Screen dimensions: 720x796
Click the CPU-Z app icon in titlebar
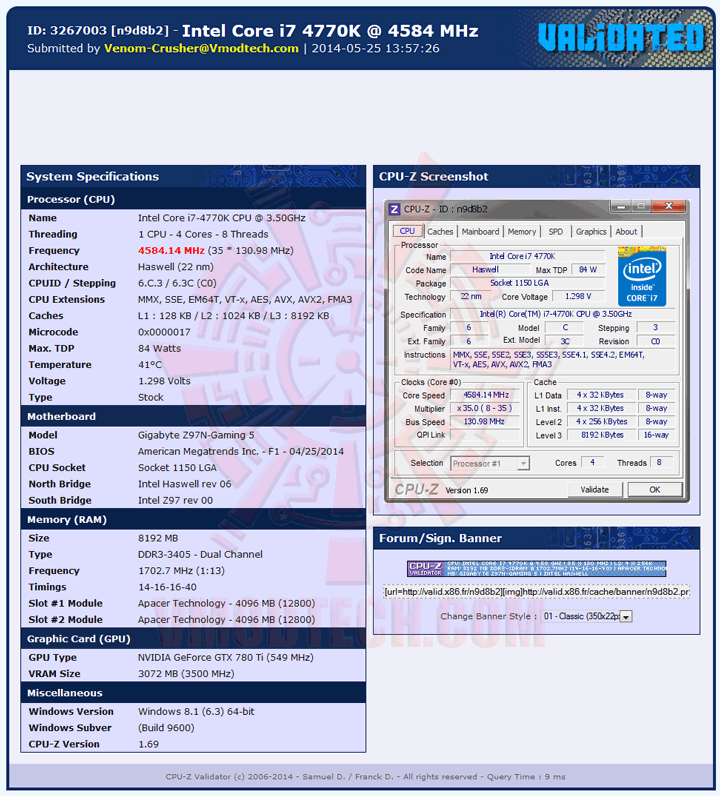(394, 209)
